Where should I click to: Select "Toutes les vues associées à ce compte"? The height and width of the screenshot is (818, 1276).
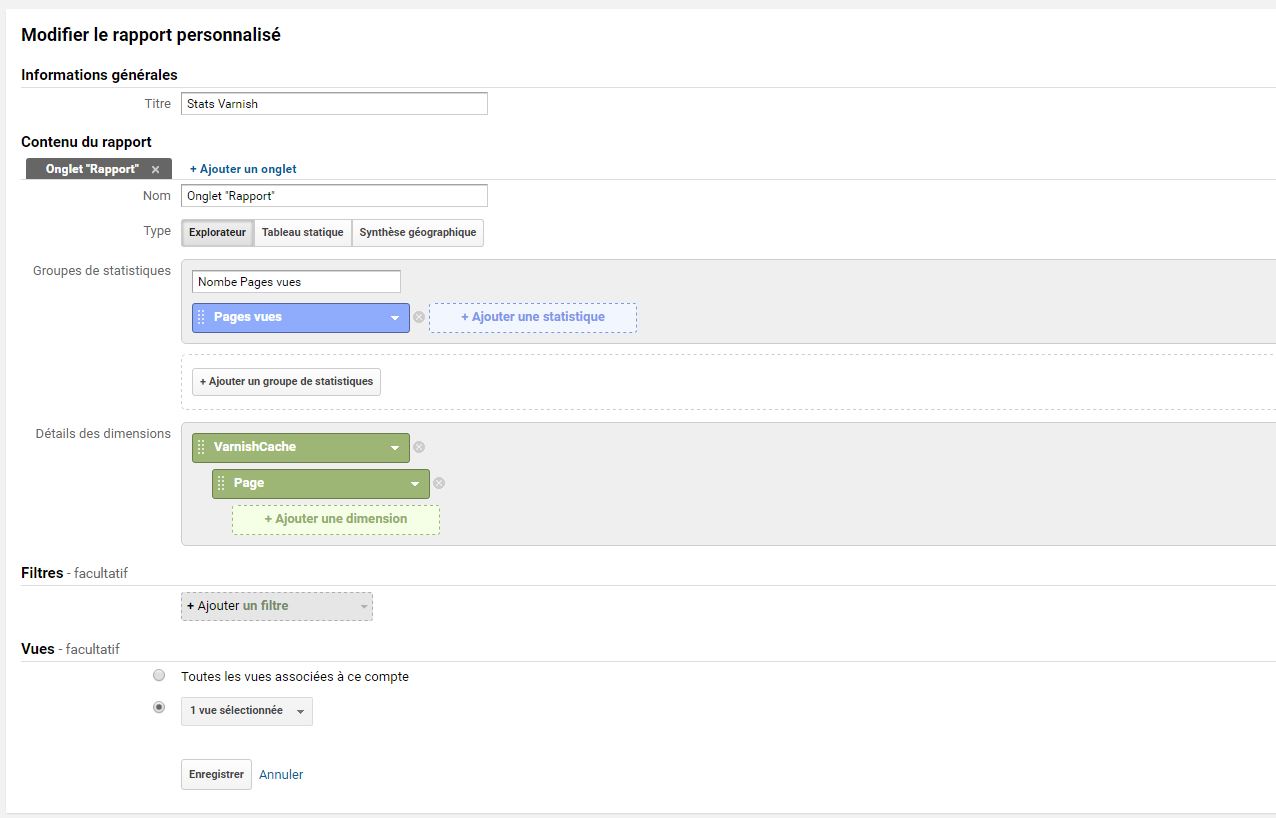159,675
